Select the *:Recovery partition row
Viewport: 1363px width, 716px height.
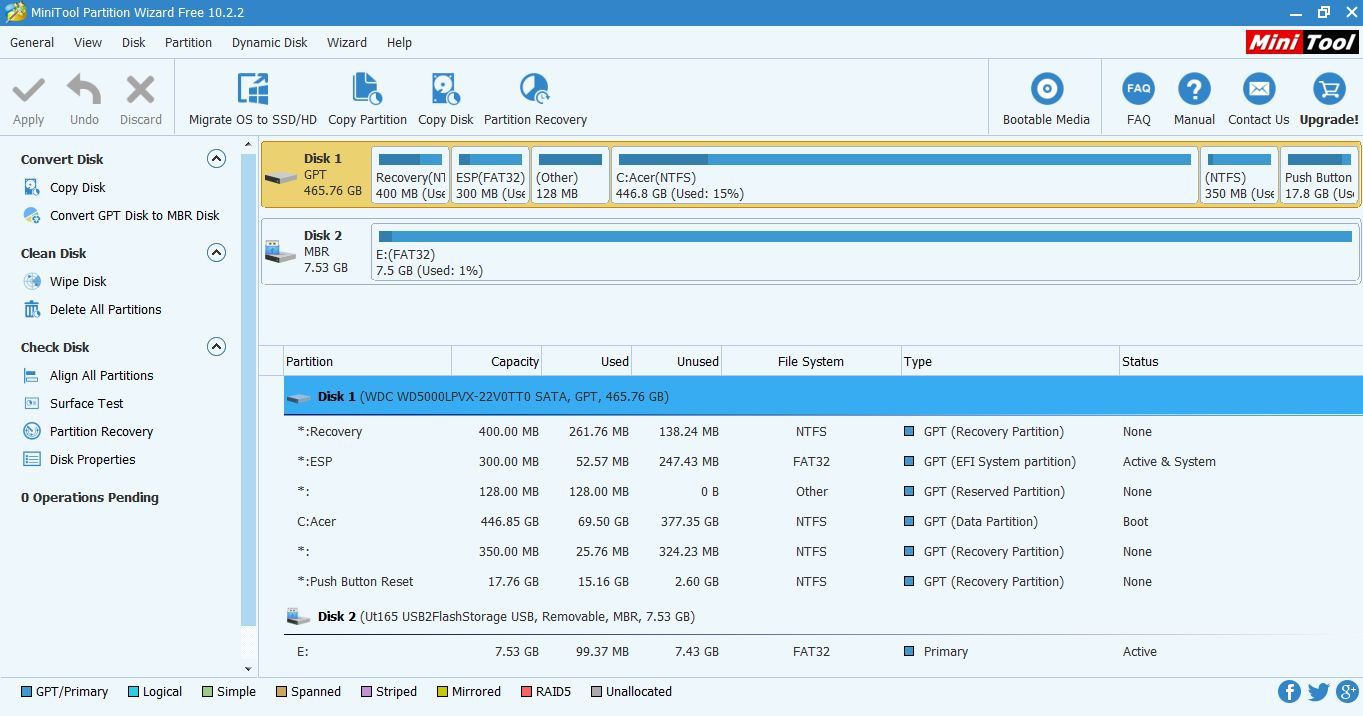[x=823, y=431]
